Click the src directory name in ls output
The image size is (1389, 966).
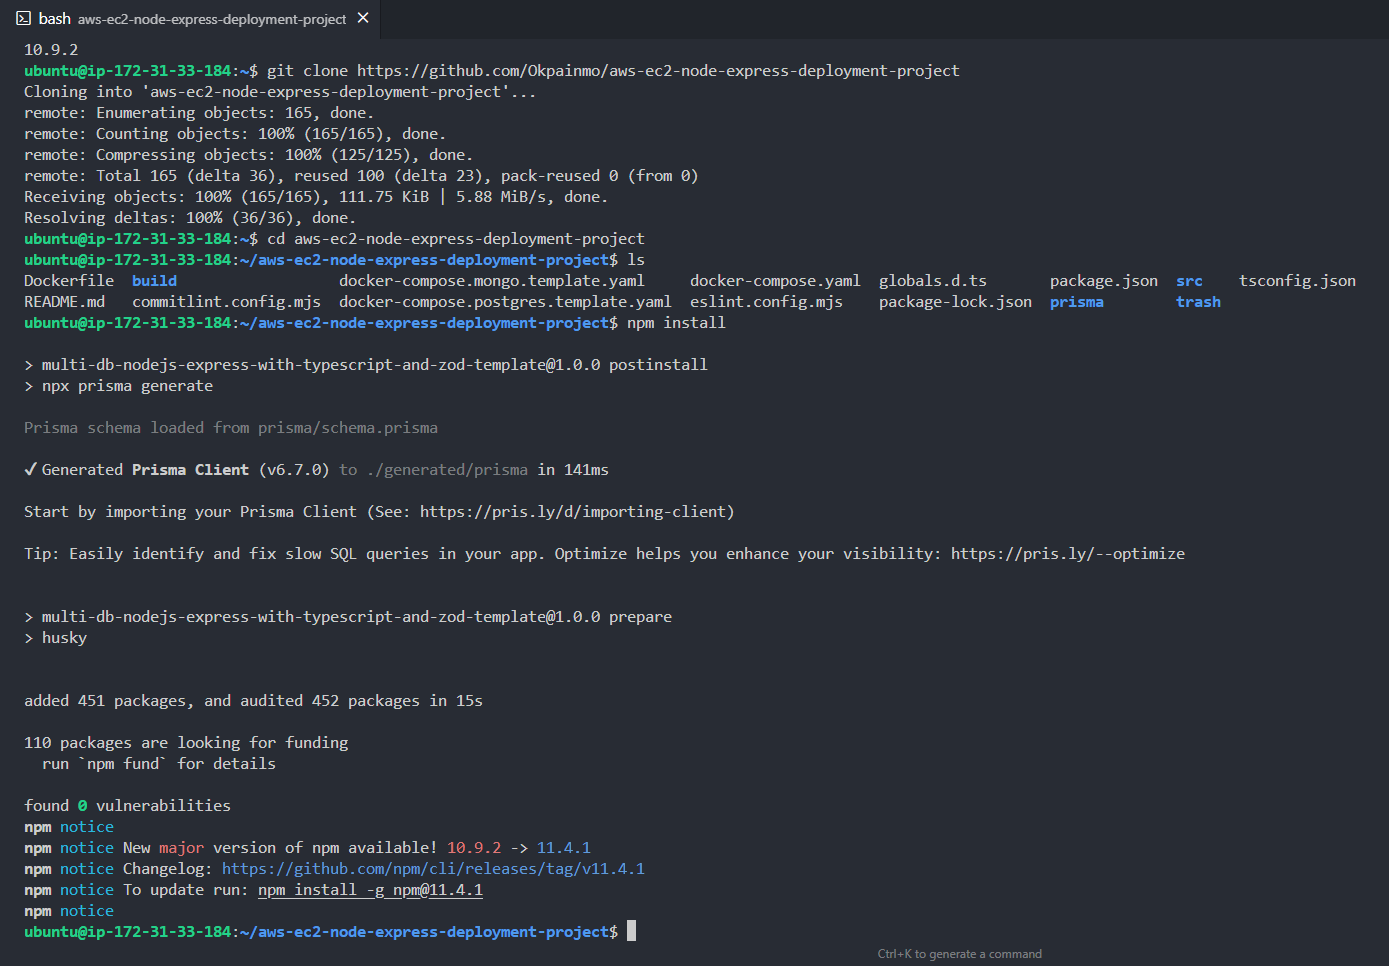pyautogui.click(x=1189, y=281)
